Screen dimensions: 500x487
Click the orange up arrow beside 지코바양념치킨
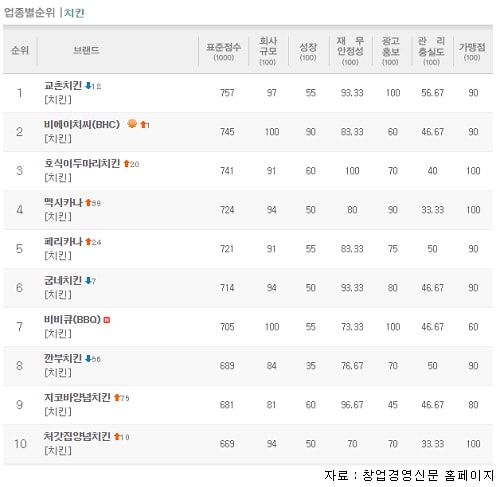117,398
